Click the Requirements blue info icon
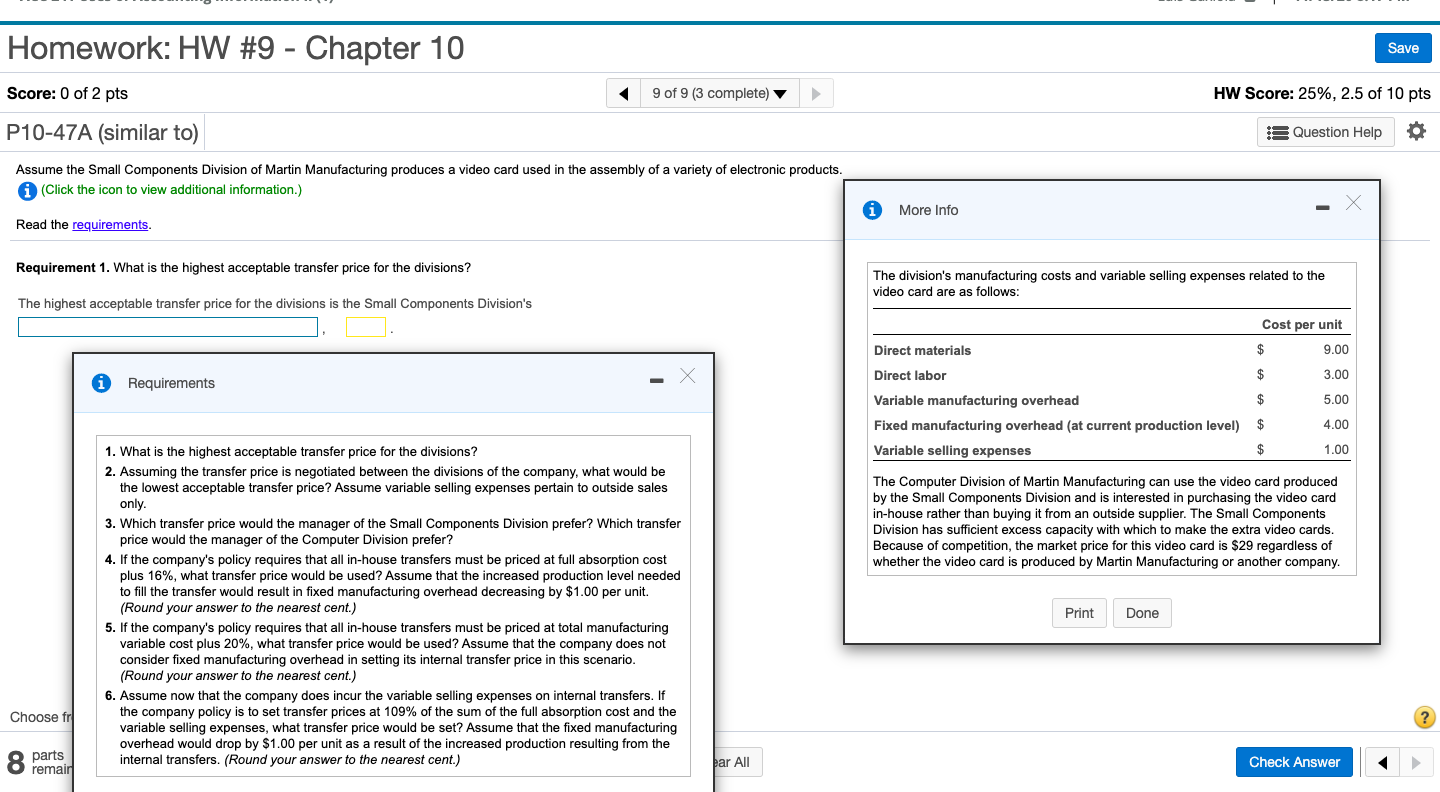Image resolution: width=1440 pixels, height=792 pixels. (x=101, y=383)
